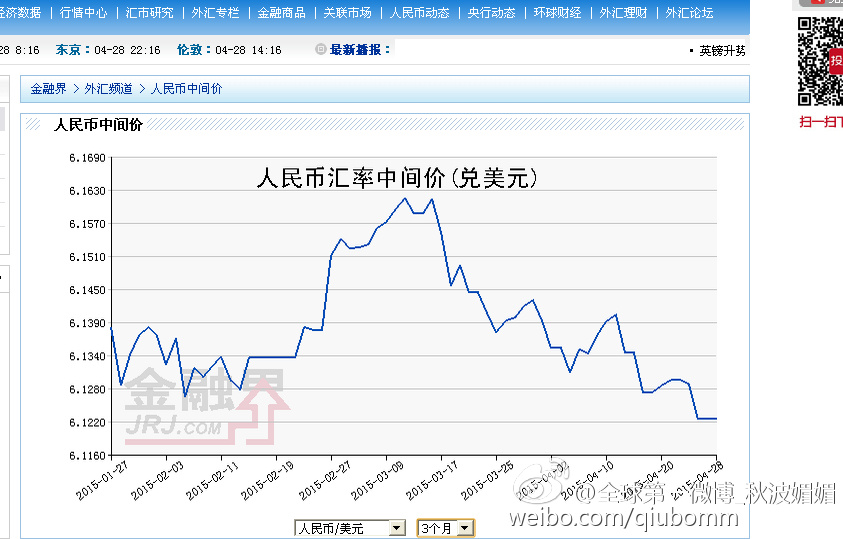
Task: Open the 金融商品 nav item
Action: [x=281, y=13]
